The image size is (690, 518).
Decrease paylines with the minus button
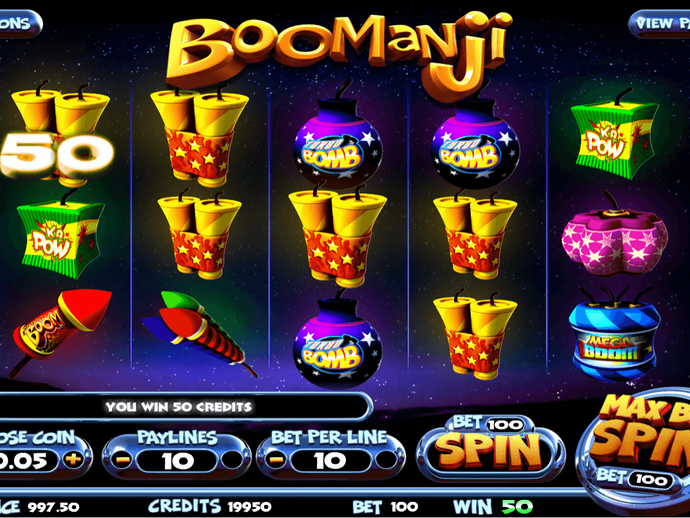coord(122,460)
